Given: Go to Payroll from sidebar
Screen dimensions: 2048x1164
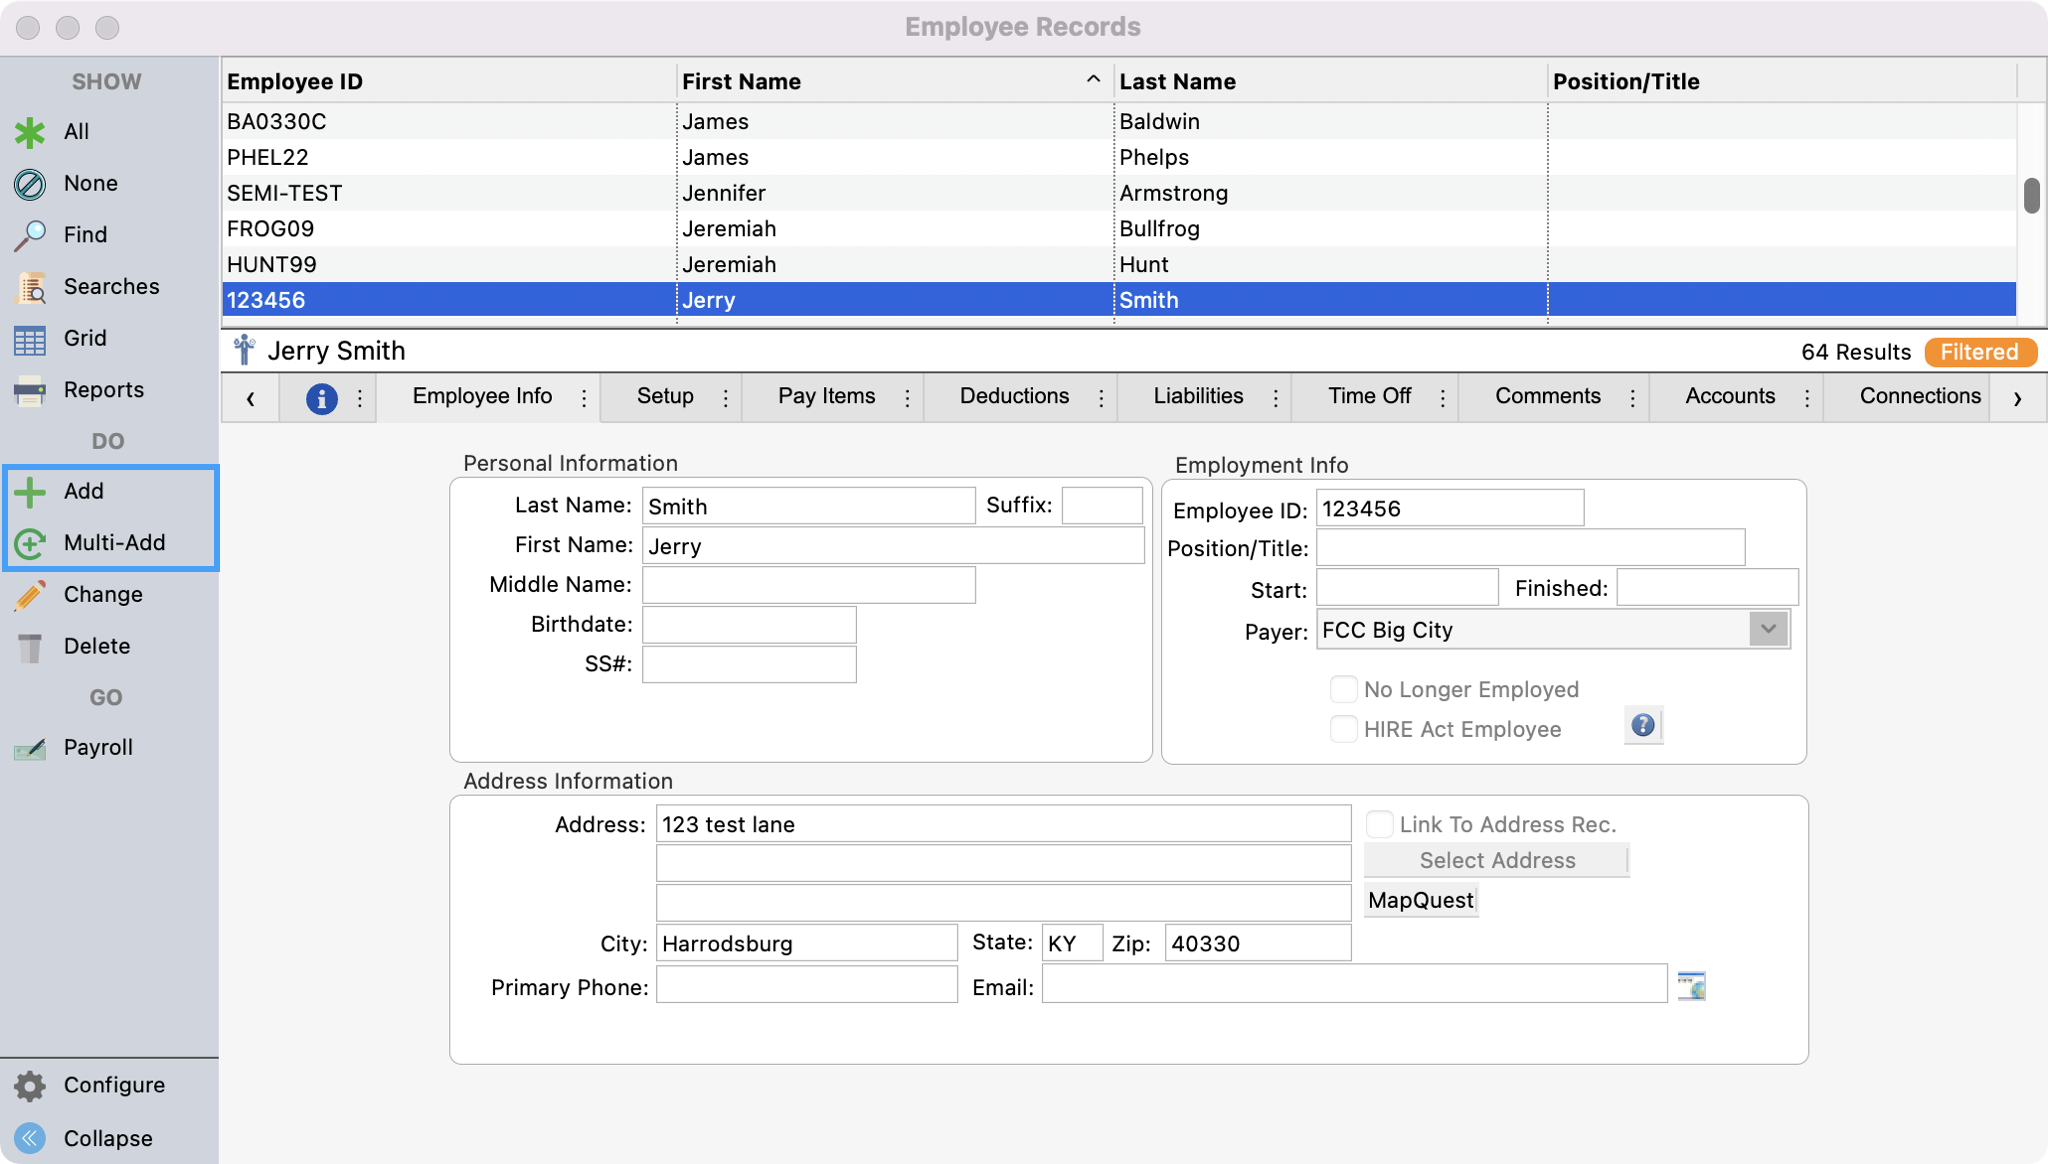Looking at the screenshot, I should pos(97,748).
